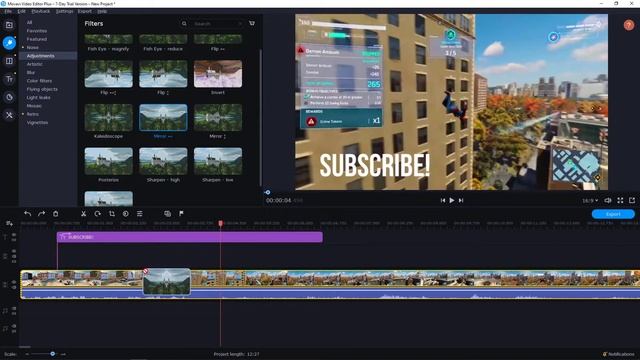Click the filter search magnifier icon
Screen dimensions: 640x360
pos(184,24)
